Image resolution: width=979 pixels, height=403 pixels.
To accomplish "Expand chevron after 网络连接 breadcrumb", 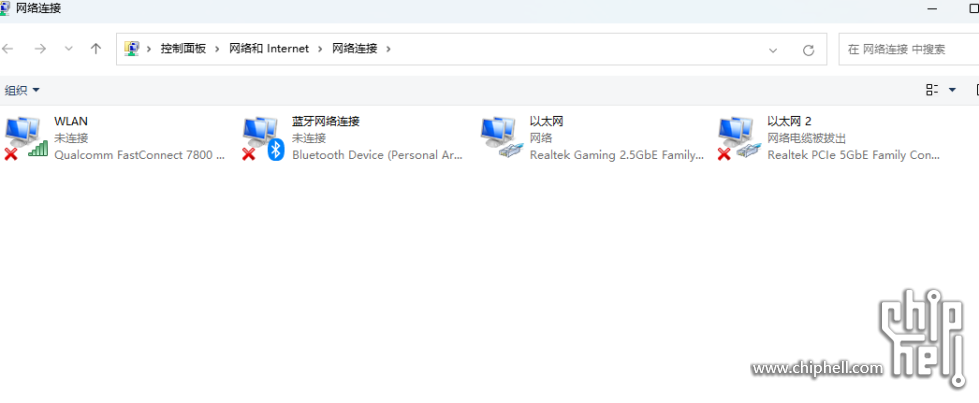I will pyautogui.click(x=388, y=49).
